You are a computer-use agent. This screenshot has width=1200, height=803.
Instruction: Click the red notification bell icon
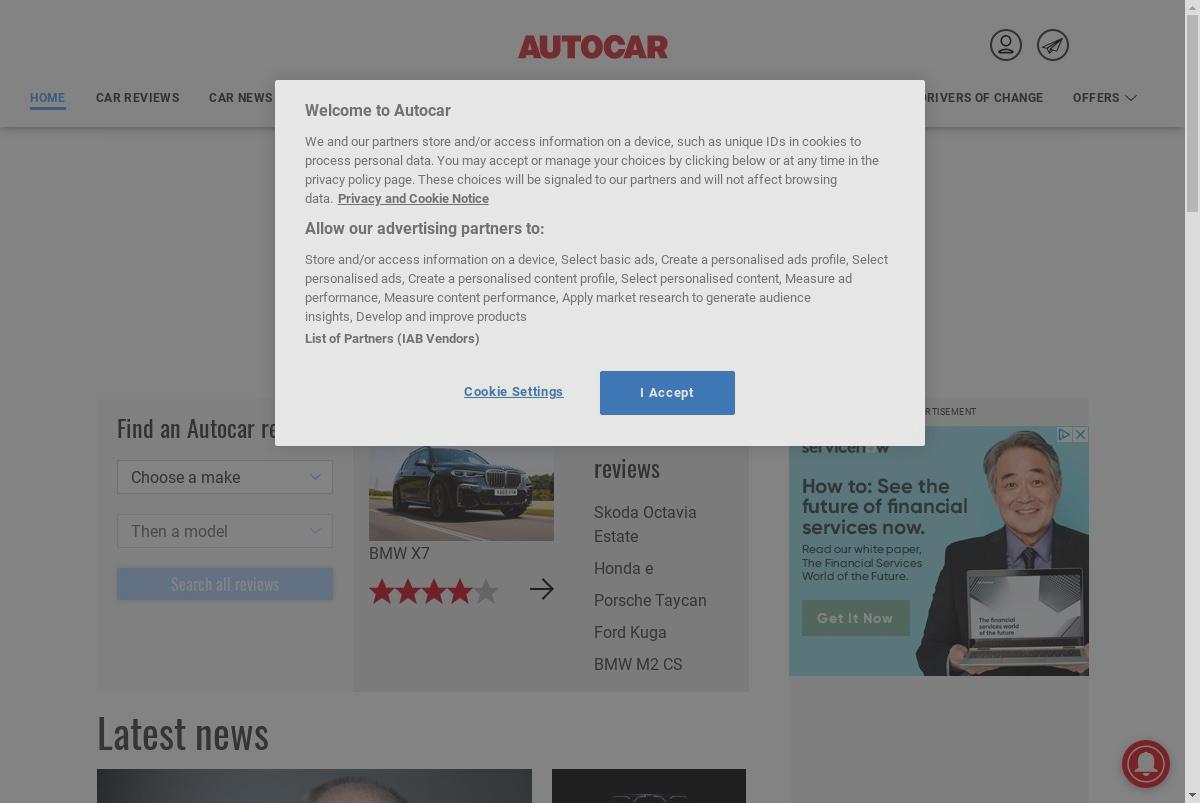pos(1146,764)
